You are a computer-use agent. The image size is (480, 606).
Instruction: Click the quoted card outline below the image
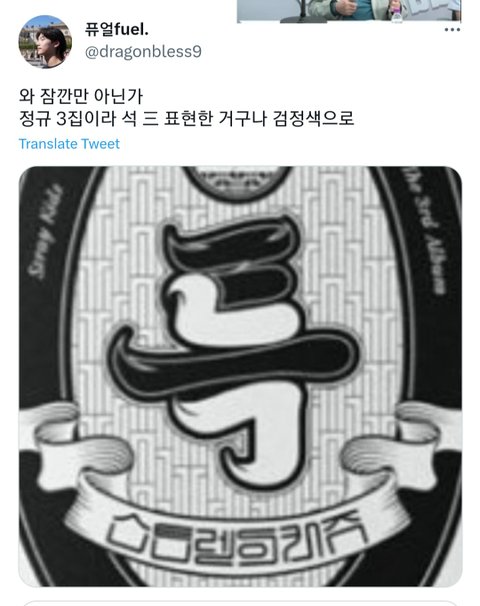click(x=240, y=603)
